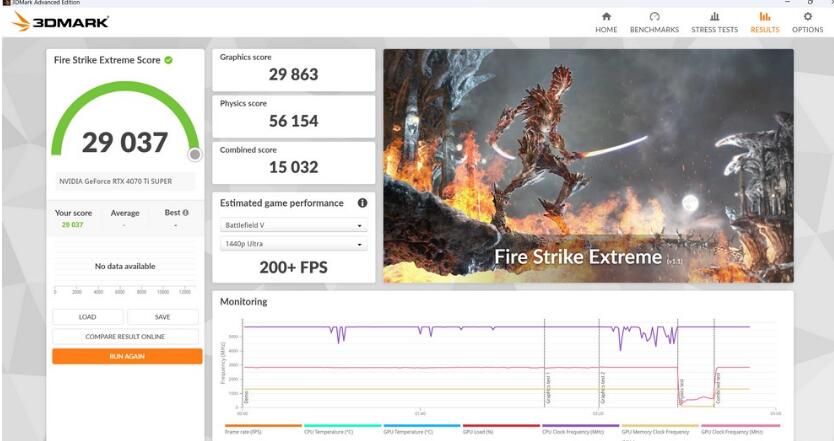Click the Monitoring section heading
Screen dimensions: 834x441
point(244,302)
